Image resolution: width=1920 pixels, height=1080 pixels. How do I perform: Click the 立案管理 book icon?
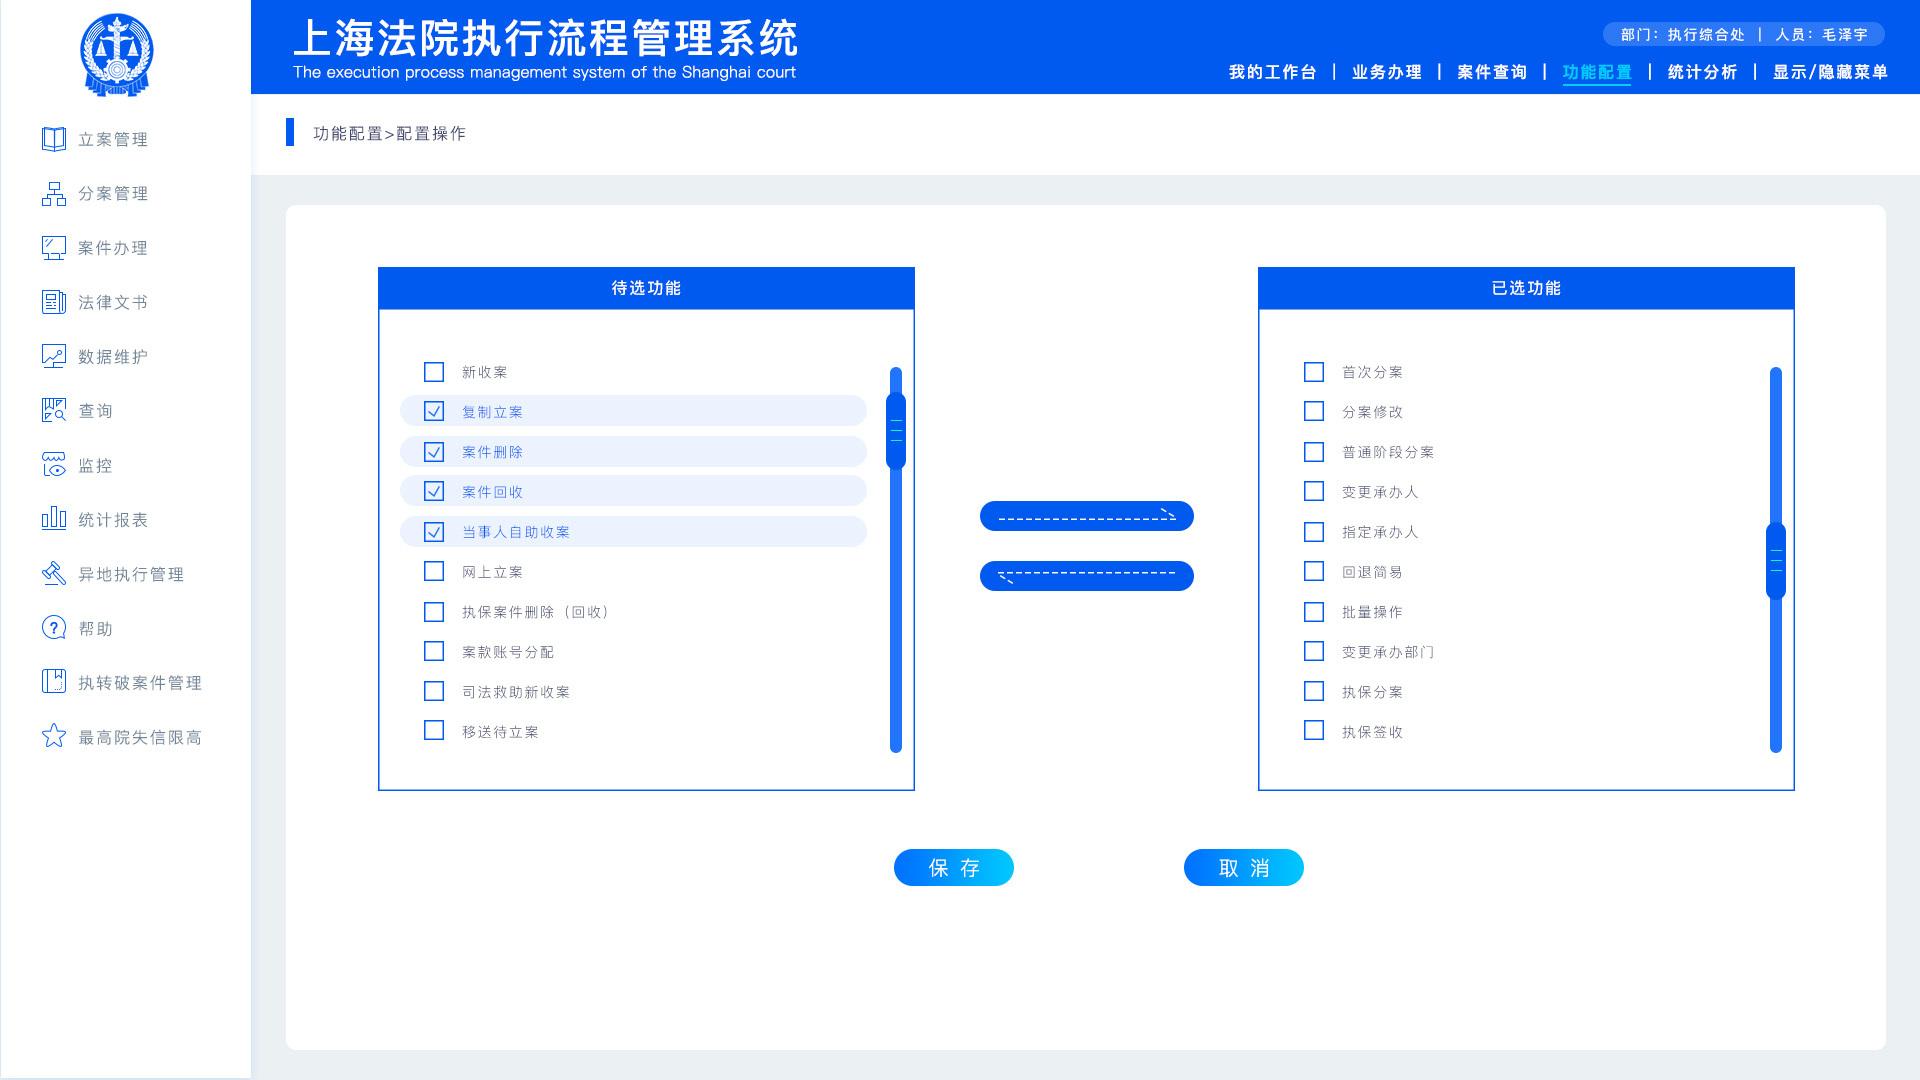(x=53, y=139)
